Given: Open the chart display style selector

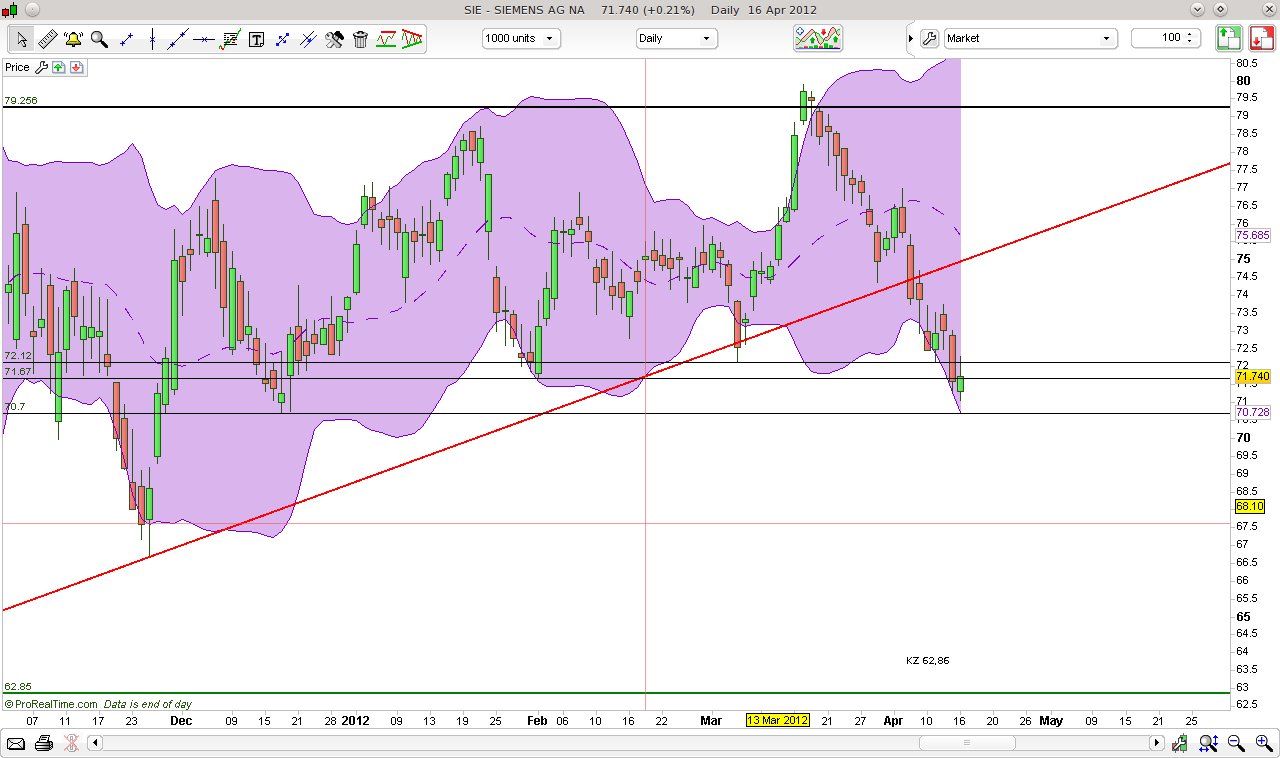Looking at the screenshot, I should click(817, 38).
